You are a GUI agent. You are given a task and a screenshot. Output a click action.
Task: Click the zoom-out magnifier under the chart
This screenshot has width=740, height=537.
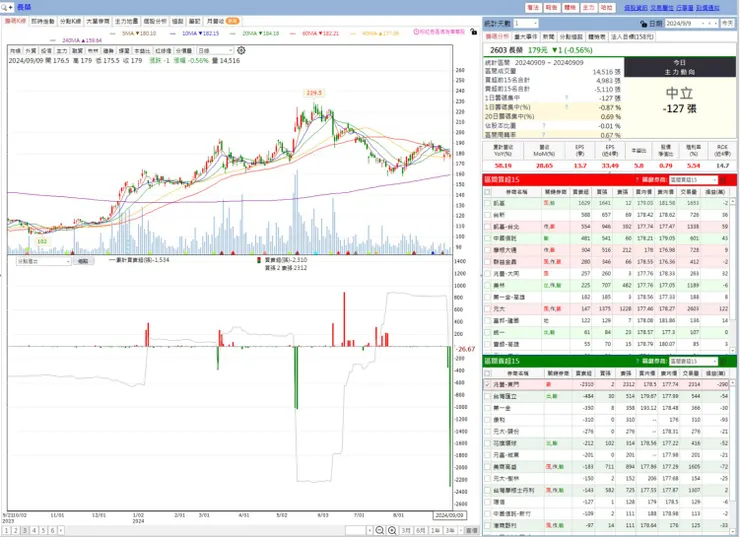point(379,530)
